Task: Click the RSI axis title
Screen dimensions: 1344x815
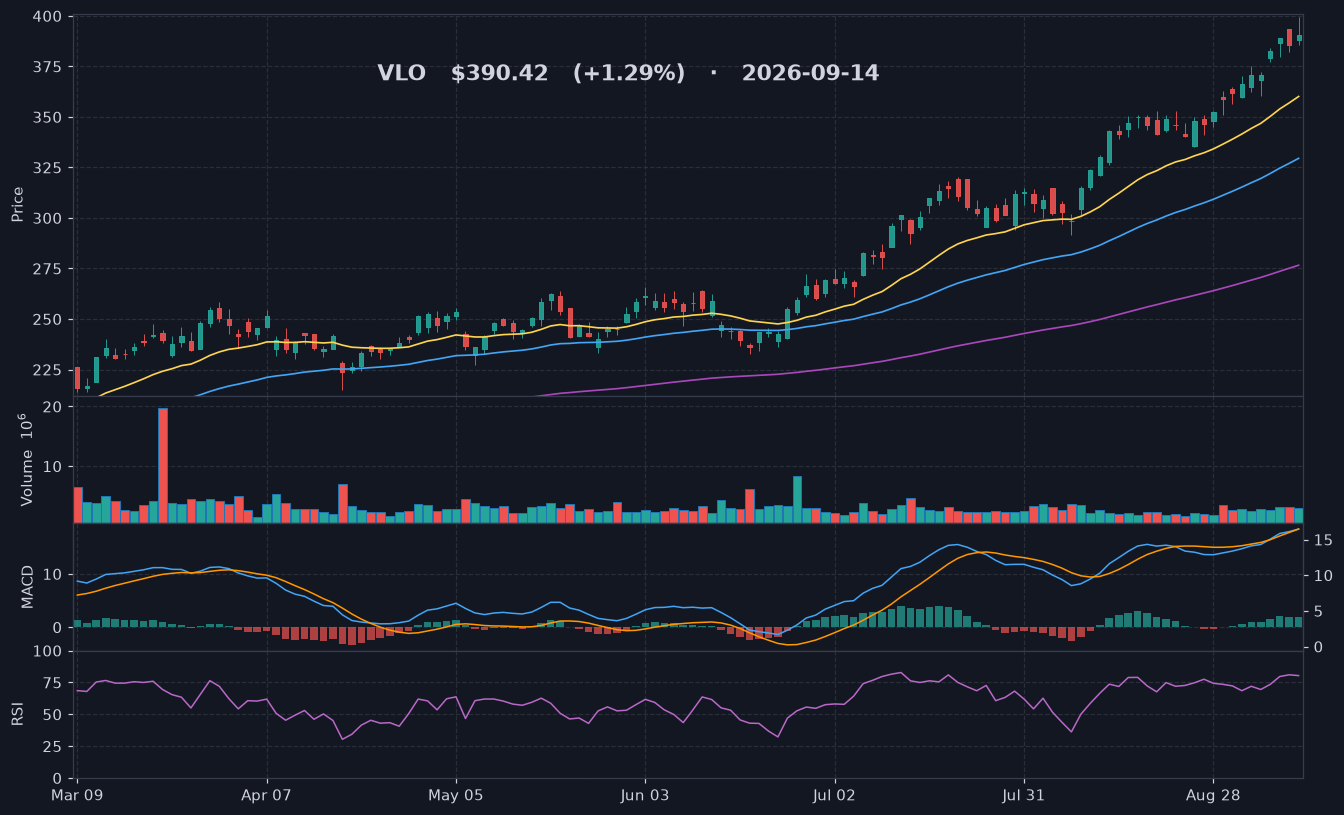Action: click(17, 714)
